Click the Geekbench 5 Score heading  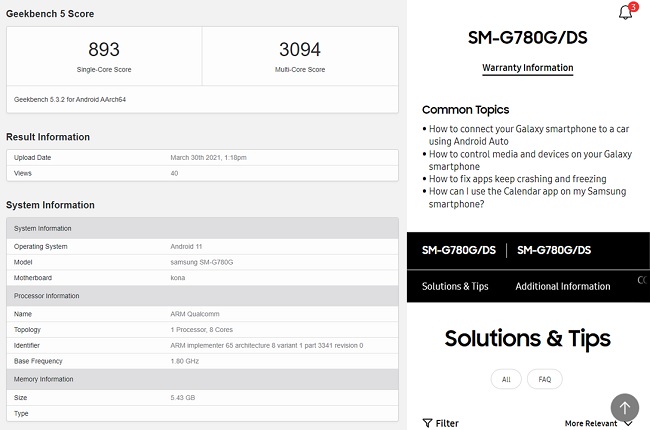(x=50, y=14)
